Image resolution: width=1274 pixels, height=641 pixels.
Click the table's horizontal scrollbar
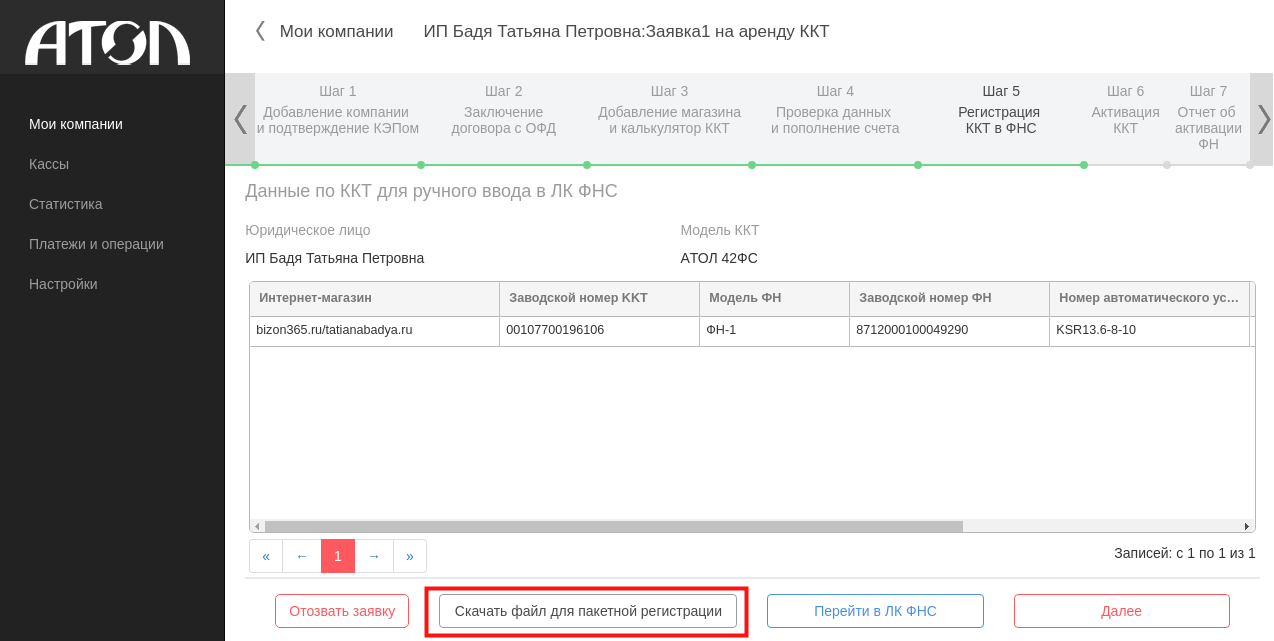(x=613, y=526)
